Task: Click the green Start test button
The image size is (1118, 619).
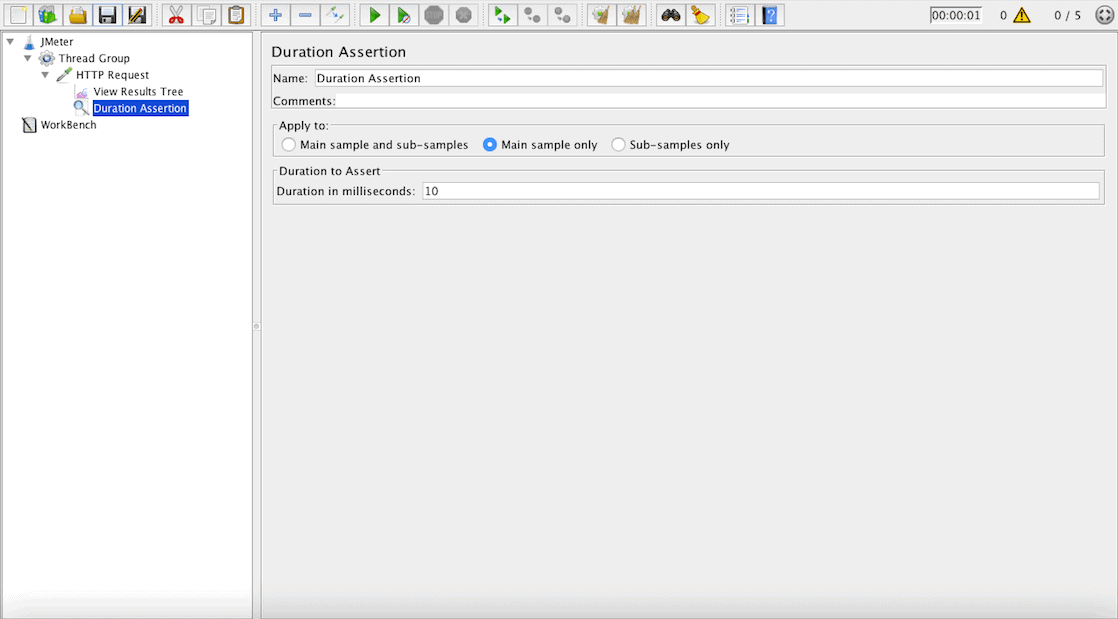Action: click(x=374, y=15)
